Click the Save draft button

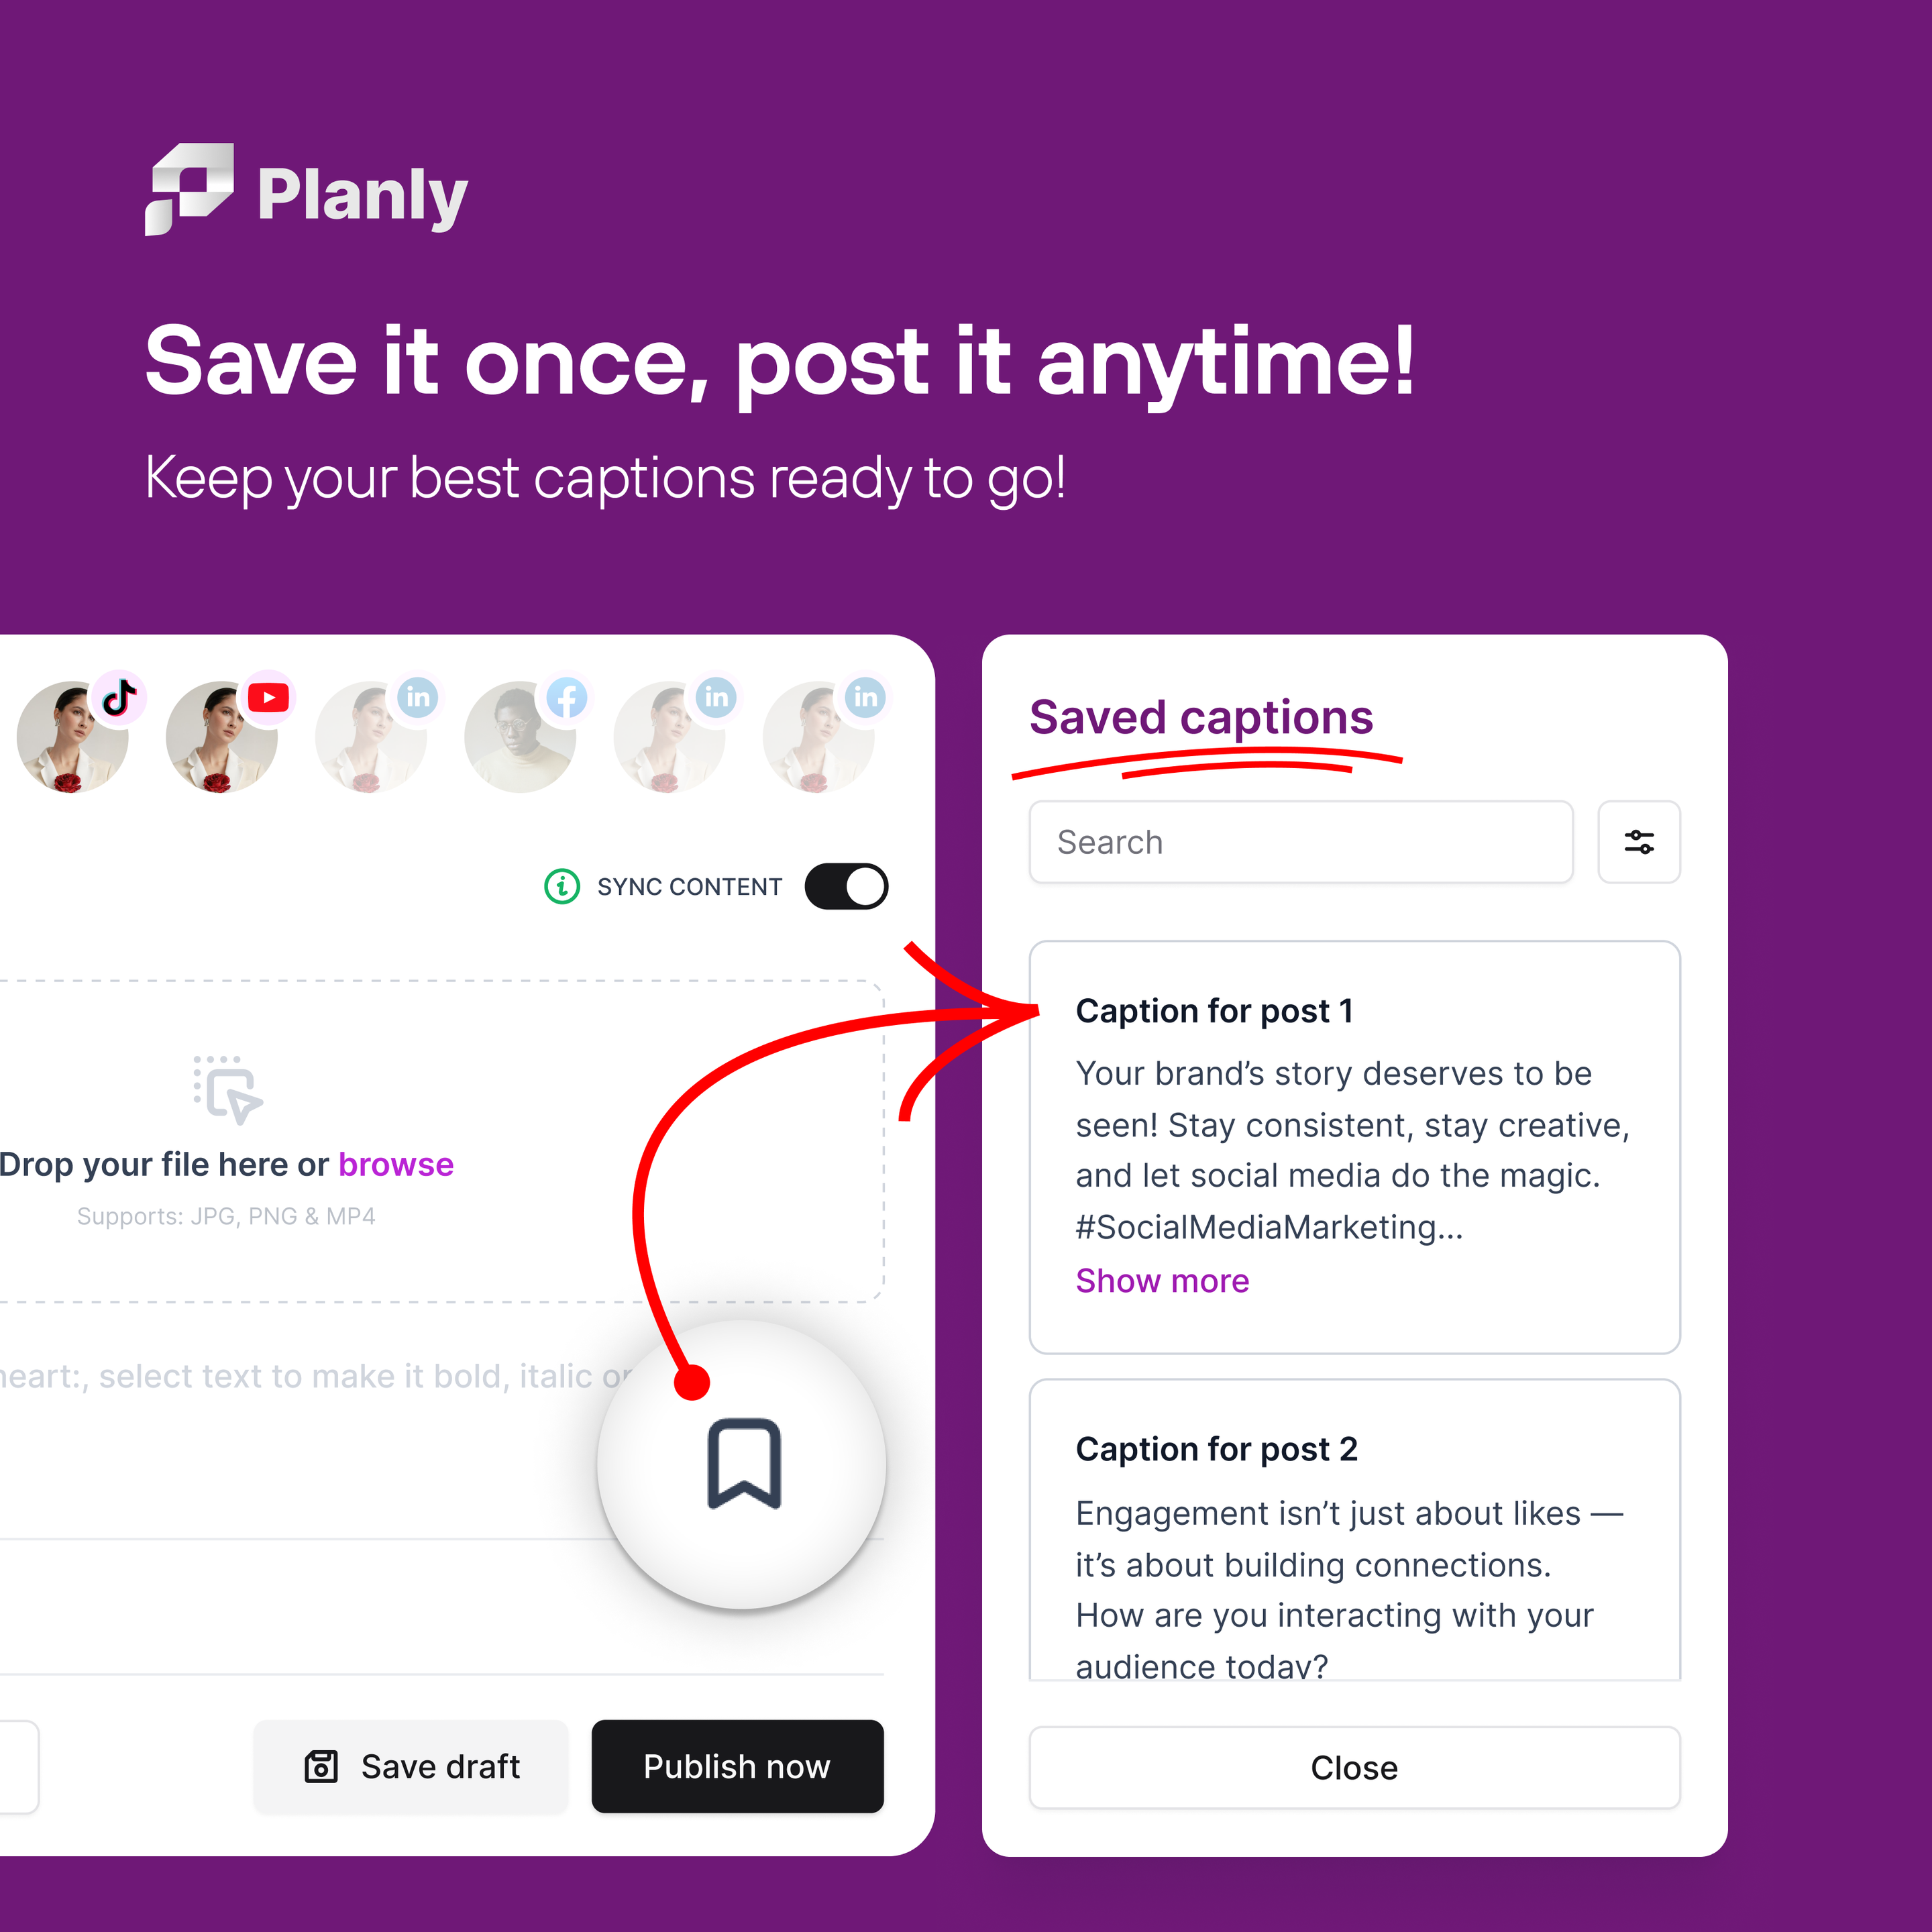click(x=411, y=1767)
